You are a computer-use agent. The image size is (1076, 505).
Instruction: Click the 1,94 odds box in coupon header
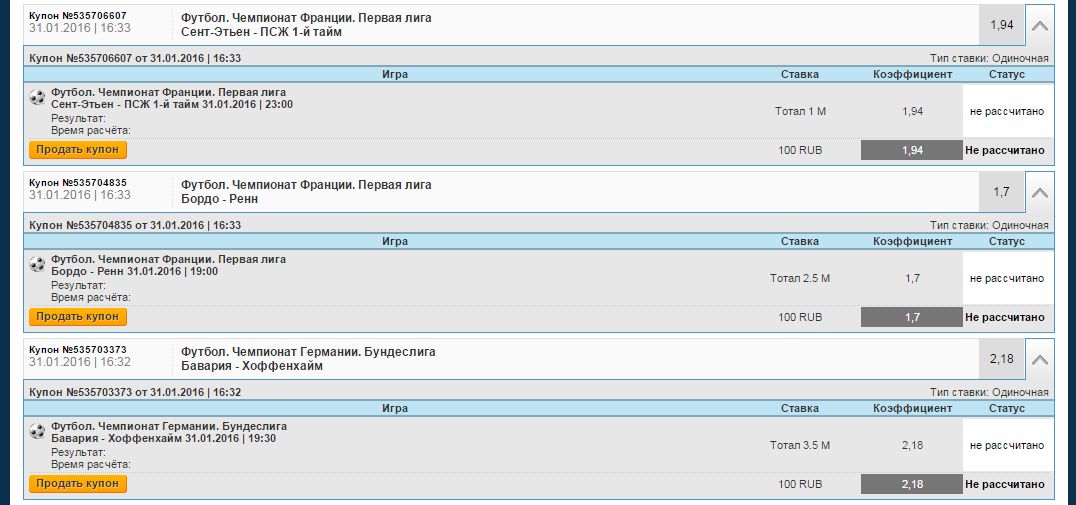1002,25
